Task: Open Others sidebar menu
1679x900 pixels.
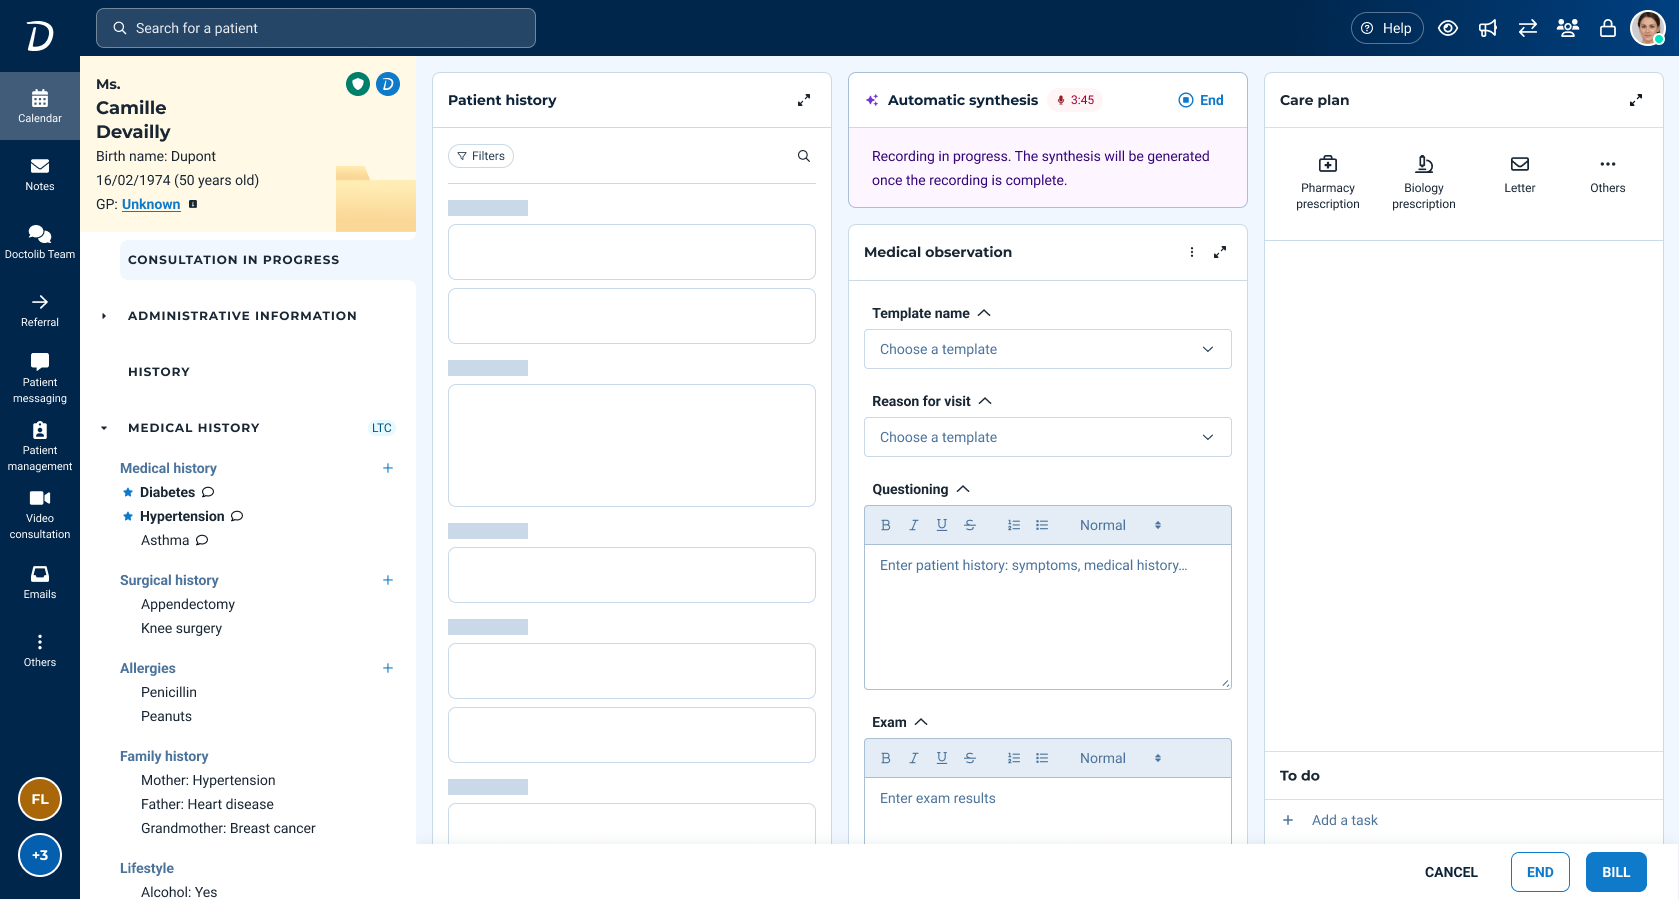Action: (x=40, y=650)
